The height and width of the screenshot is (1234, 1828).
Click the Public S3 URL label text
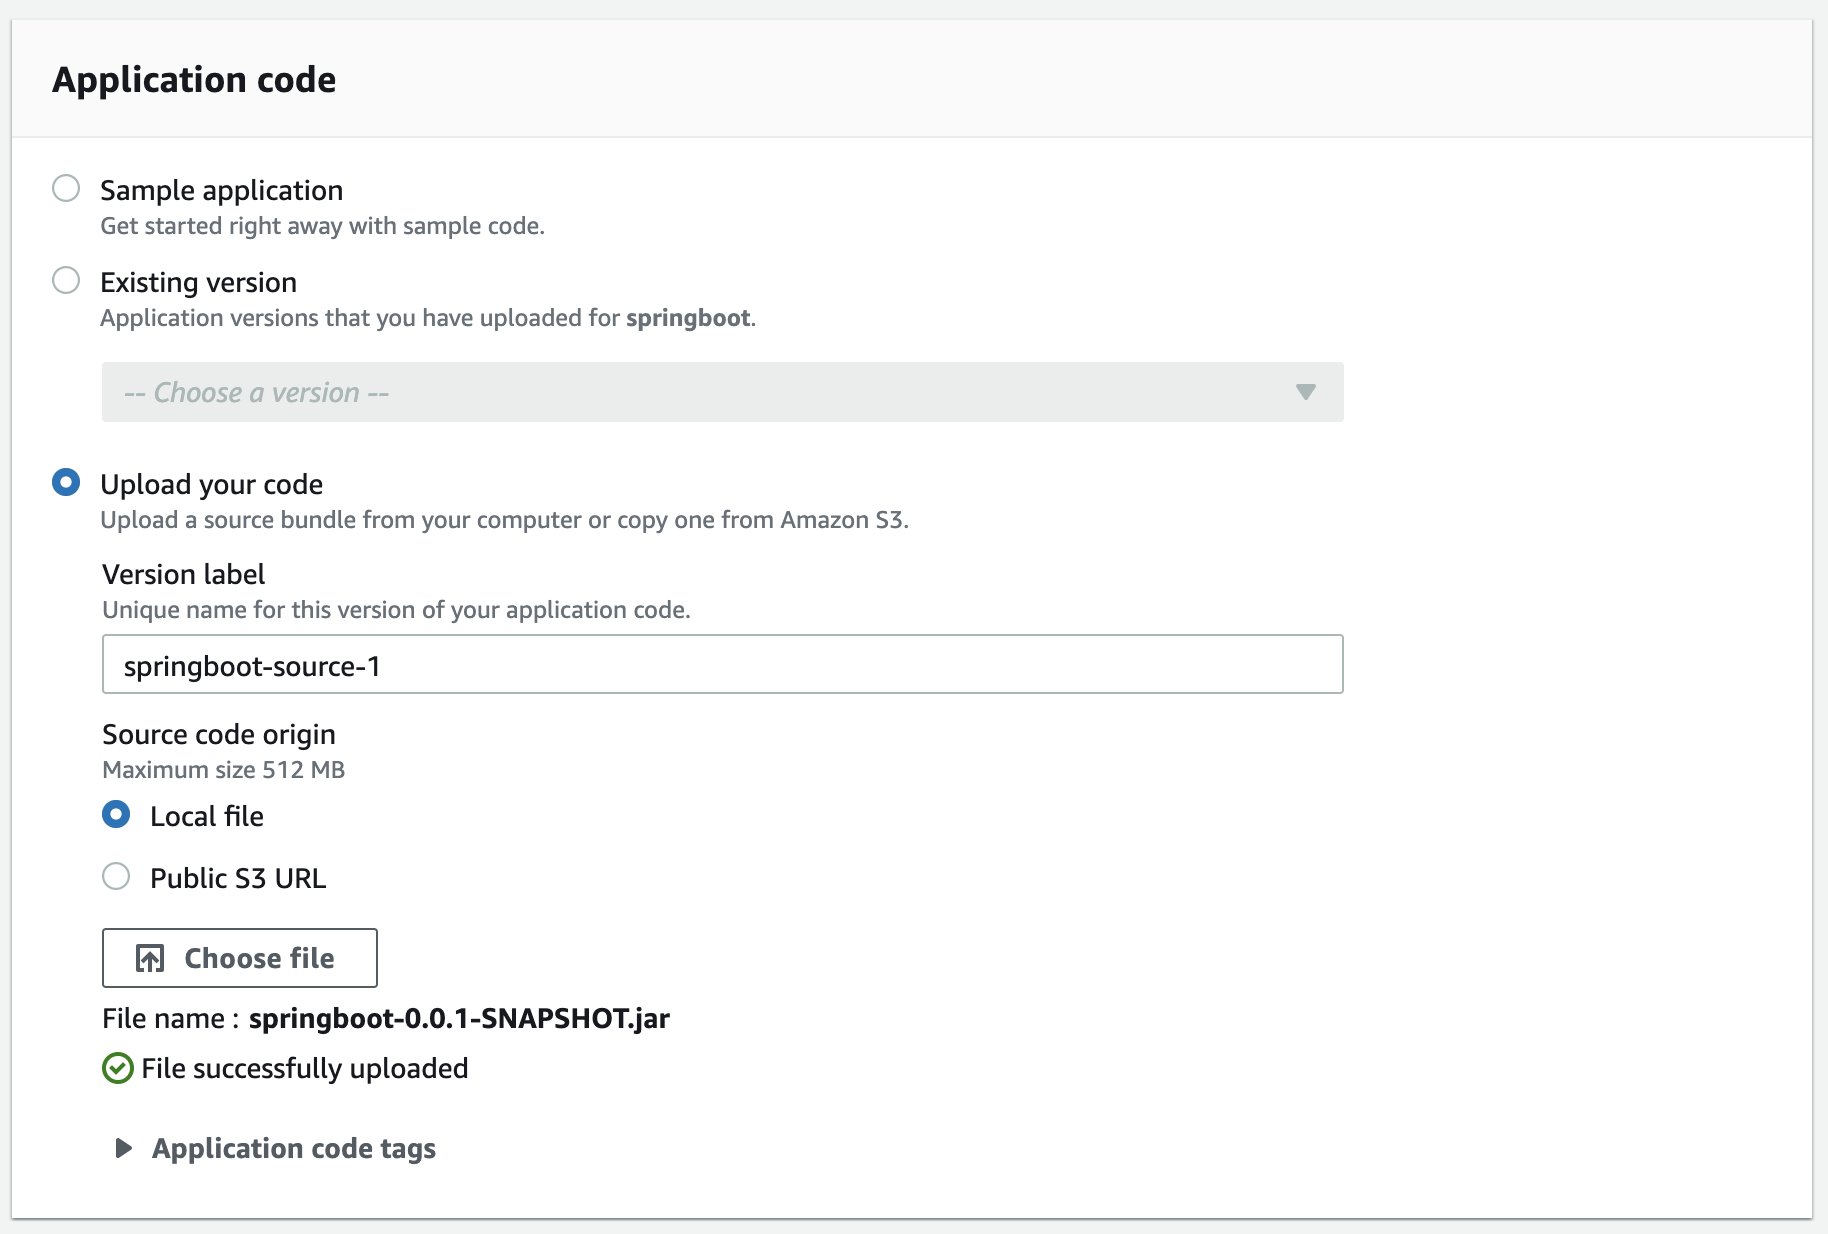[237, 878]
